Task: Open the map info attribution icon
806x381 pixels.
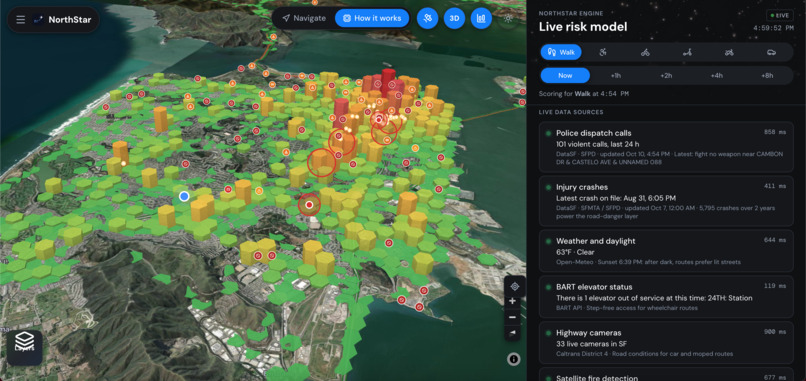Action: [514, 359]
